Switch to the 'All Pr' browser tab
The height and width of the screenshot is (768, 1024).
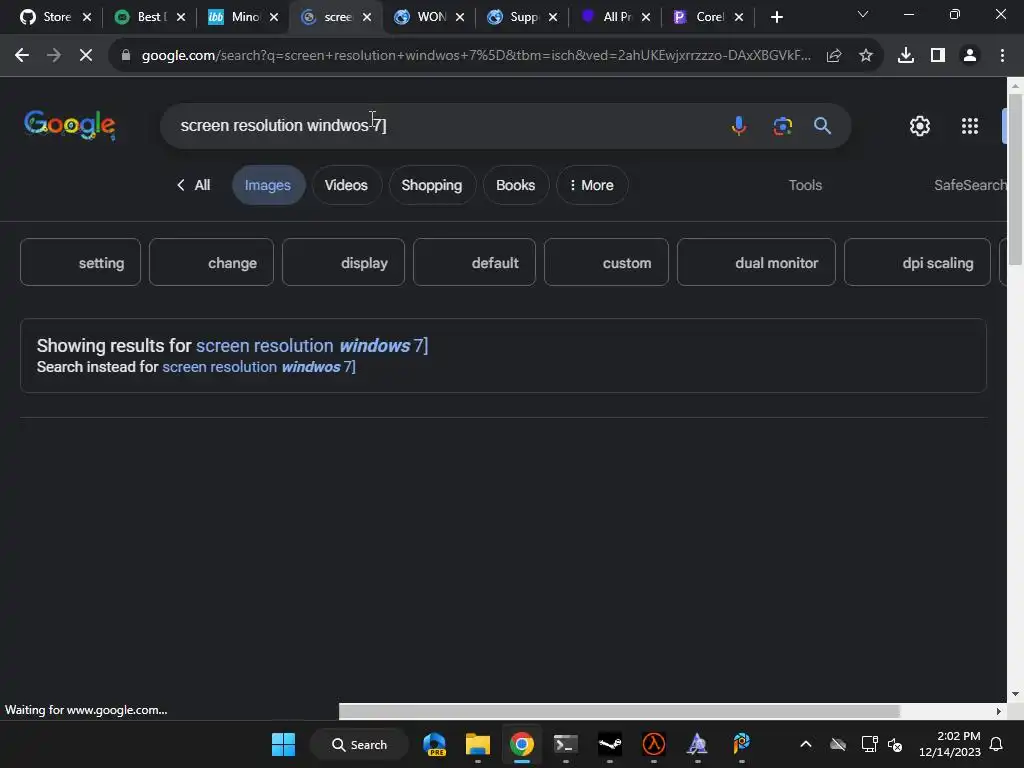tap(615, 17)
